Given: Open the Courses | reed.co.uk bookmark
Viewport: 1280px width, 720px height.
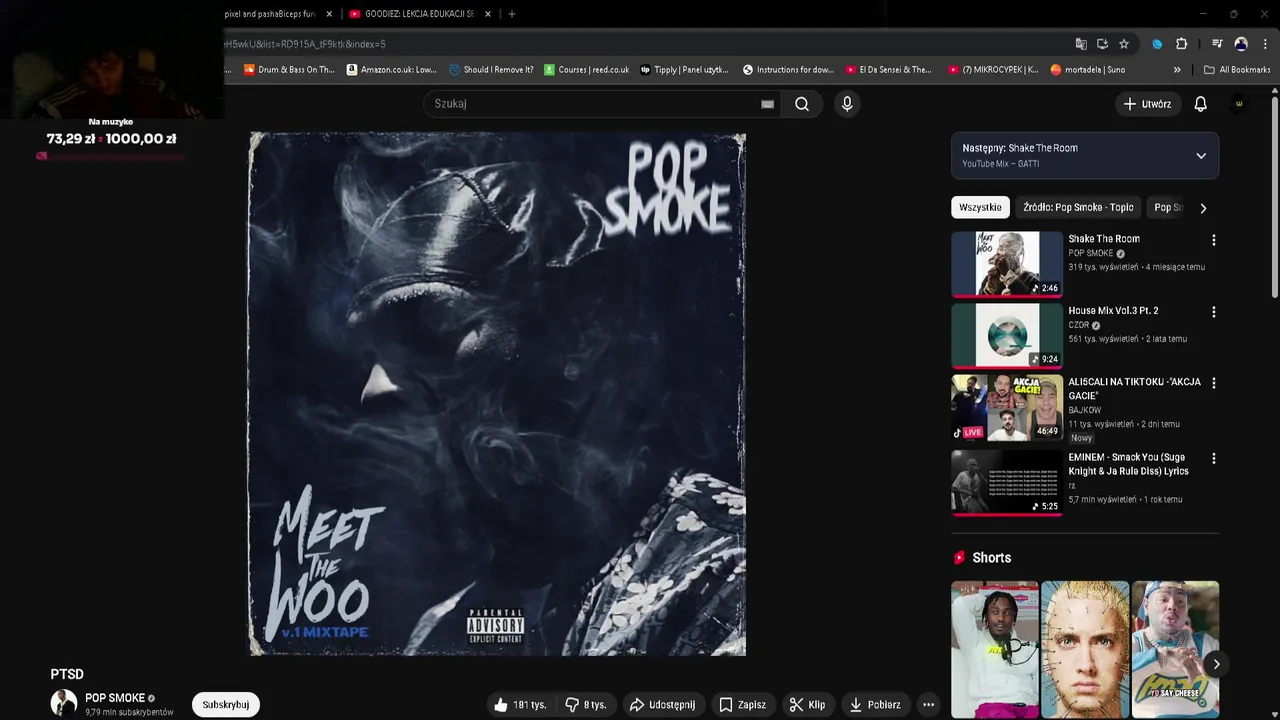Looking at the screenshot, I should pos(587,70).
